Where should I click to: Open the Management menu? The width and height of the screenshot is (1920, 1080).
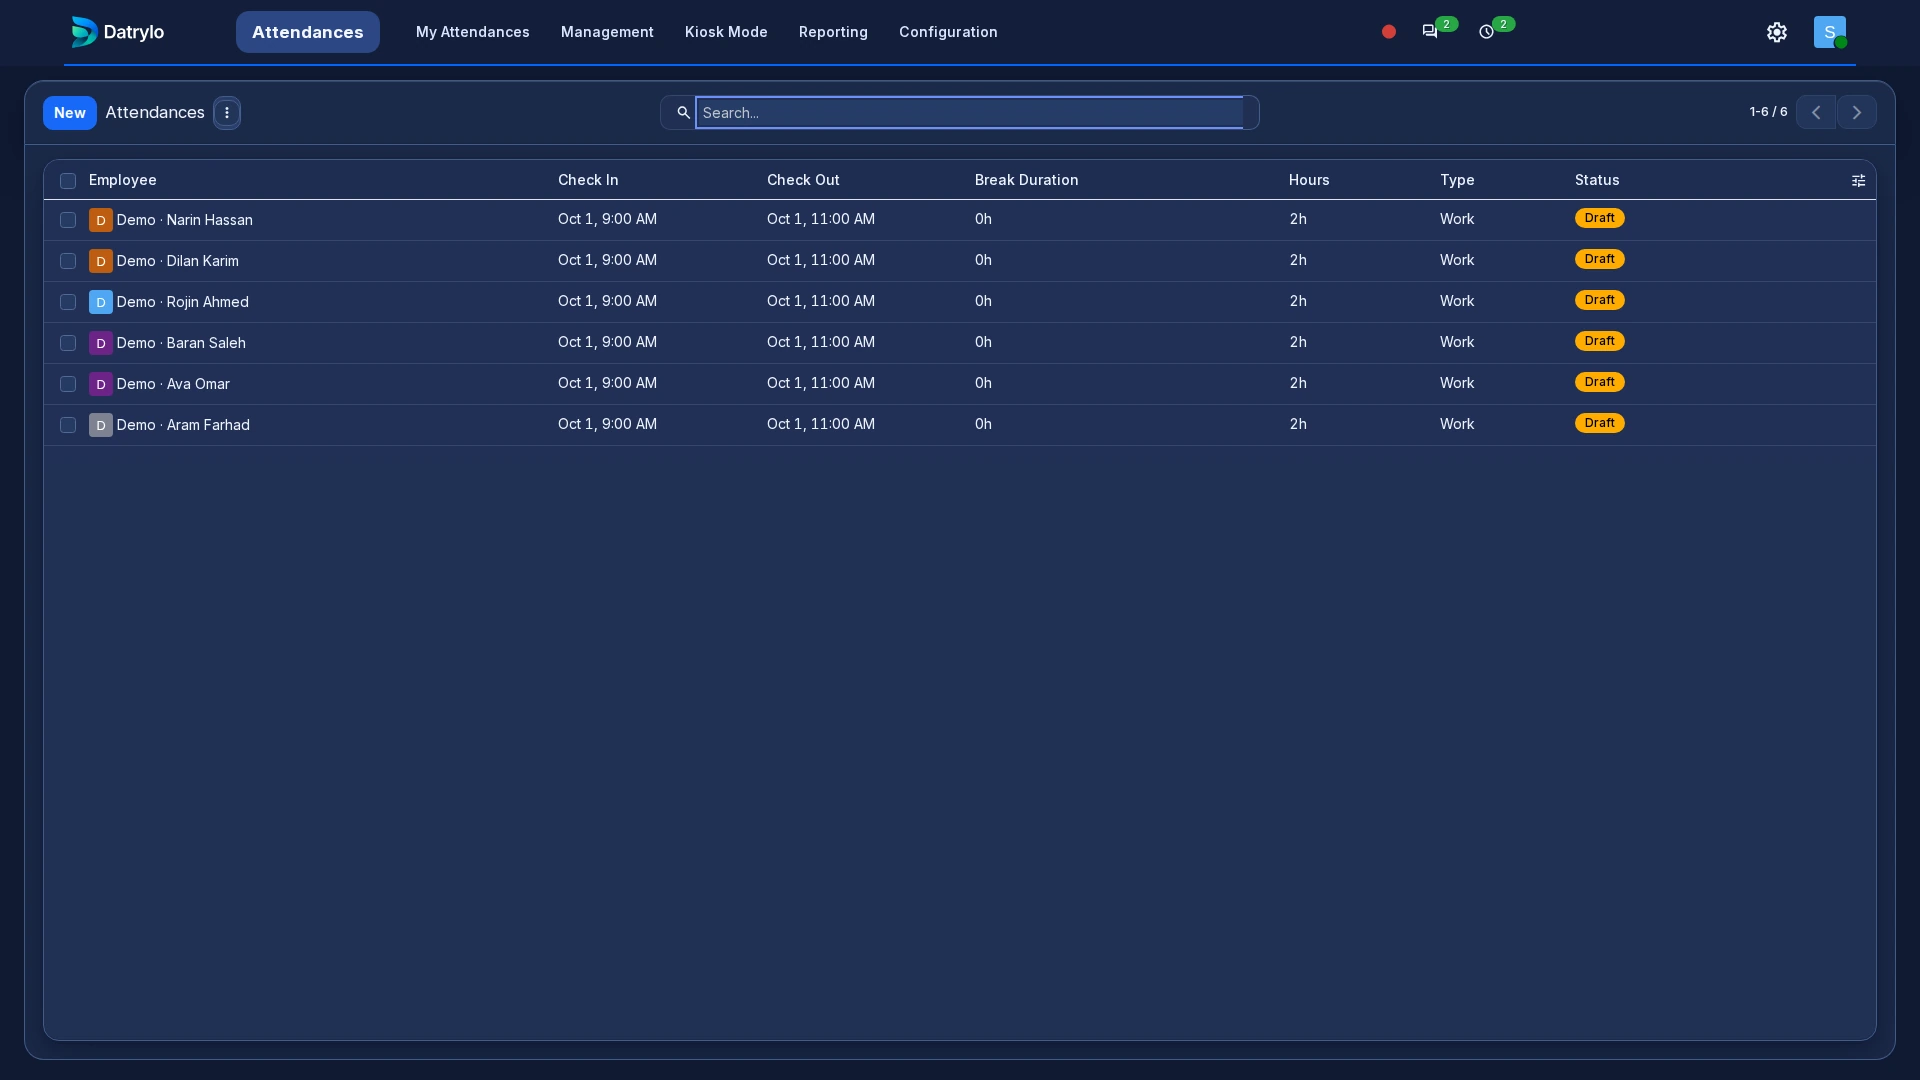[607, 32]
